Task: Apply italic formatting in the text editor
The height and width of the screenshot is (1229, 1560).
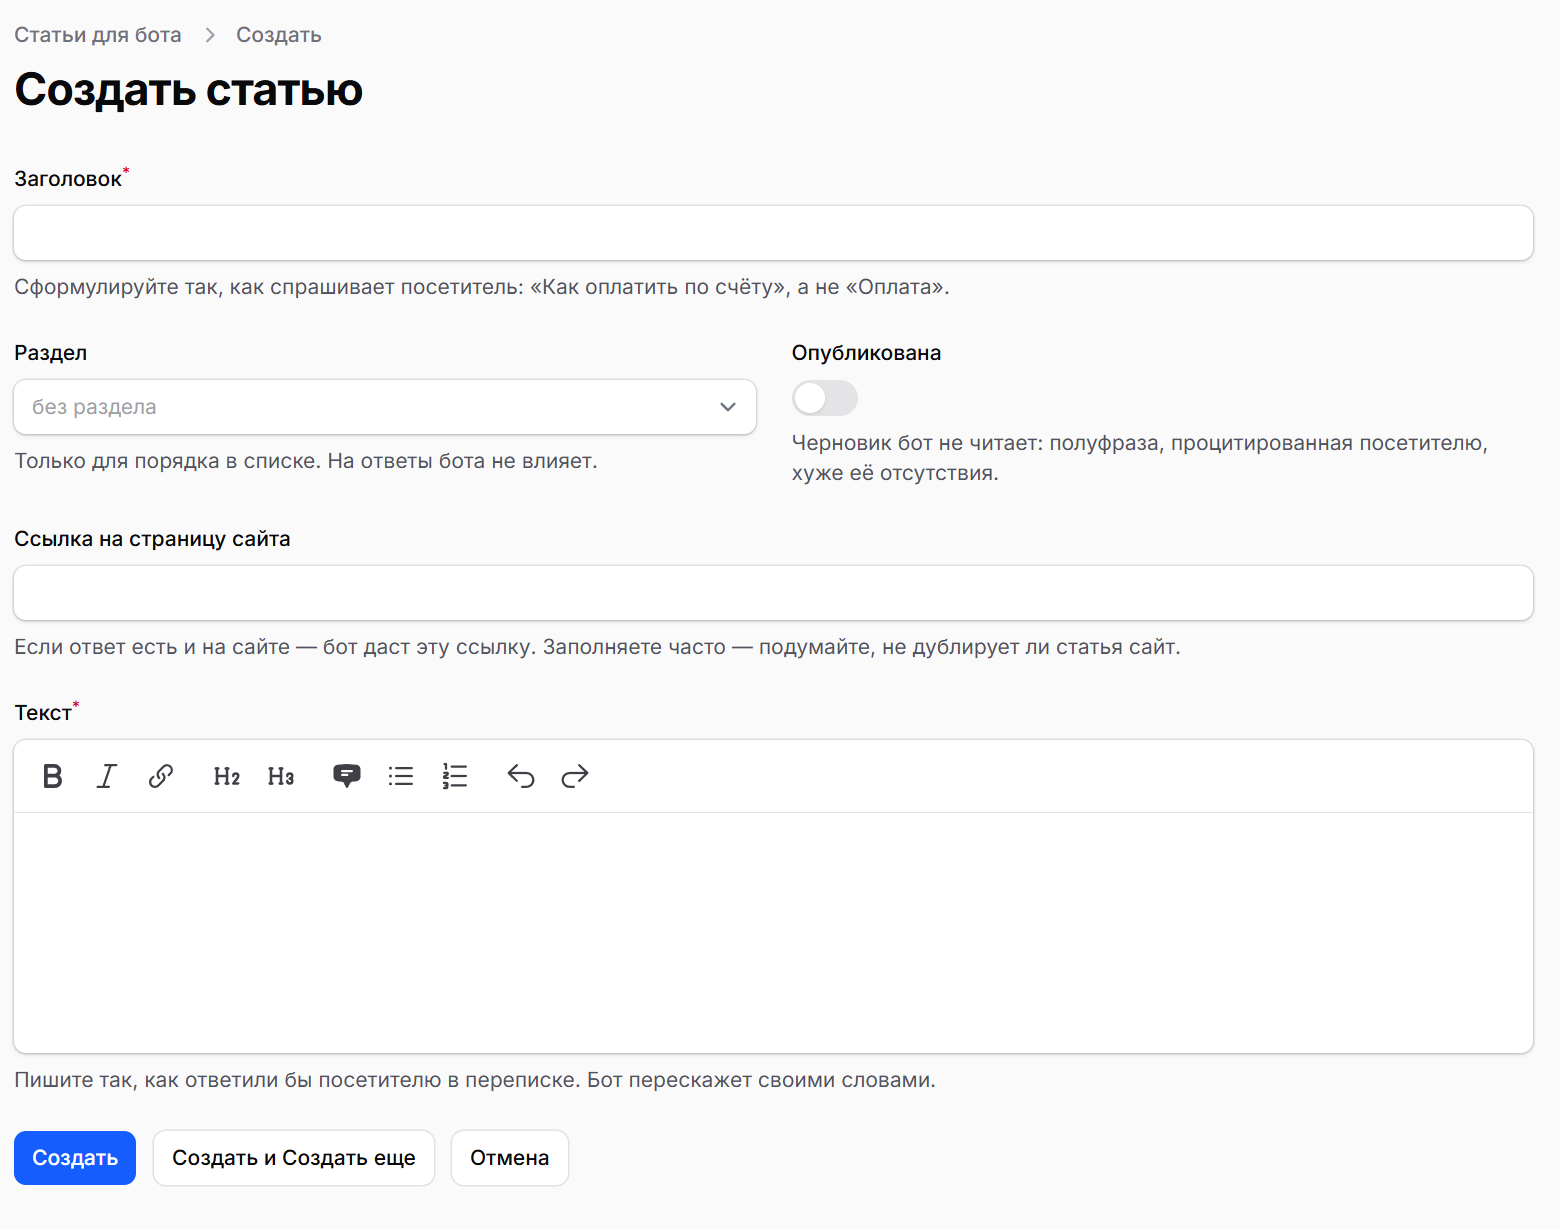Action: click(107, 776)
